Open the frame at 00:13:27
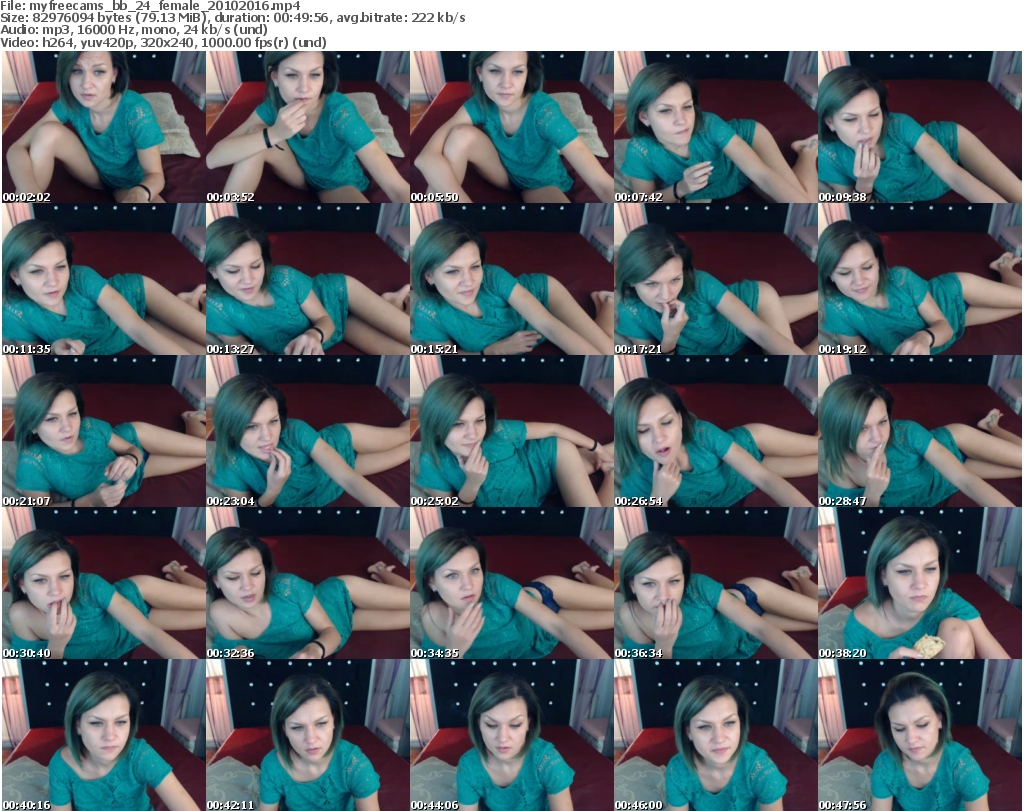The image size is (1024, 811). 308,279
